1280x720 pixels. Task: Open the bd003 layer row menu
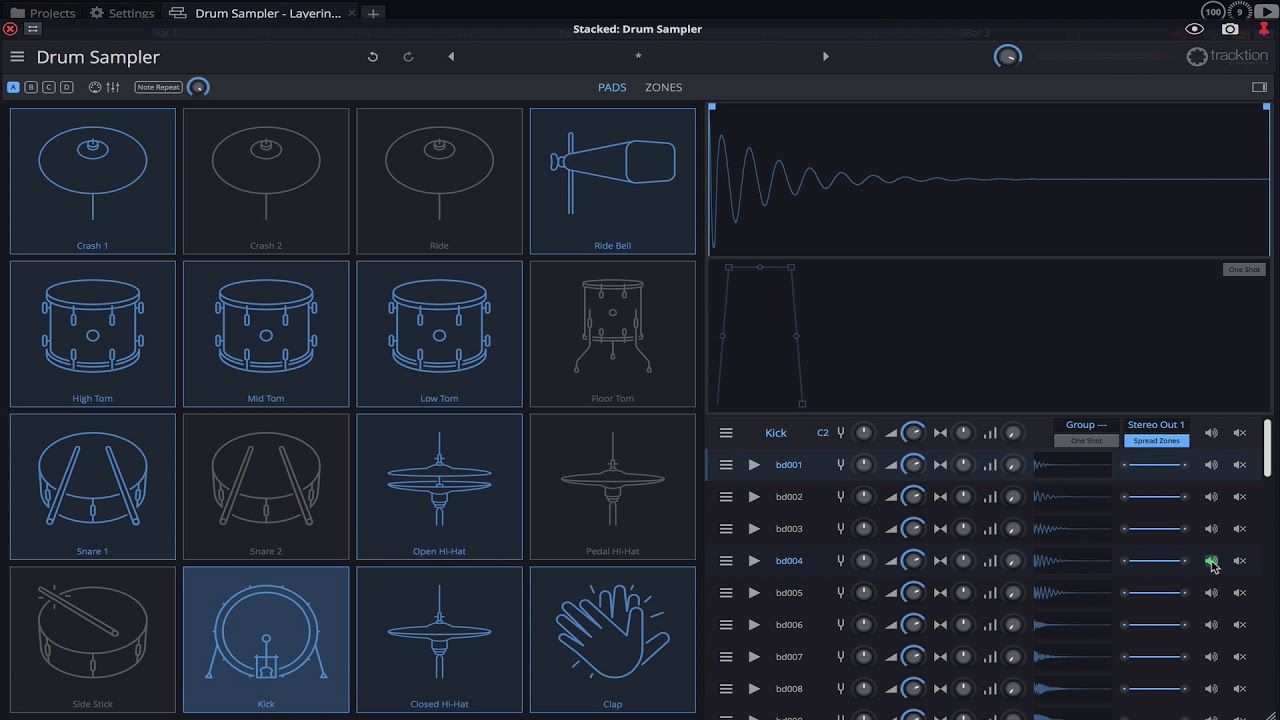726,529
